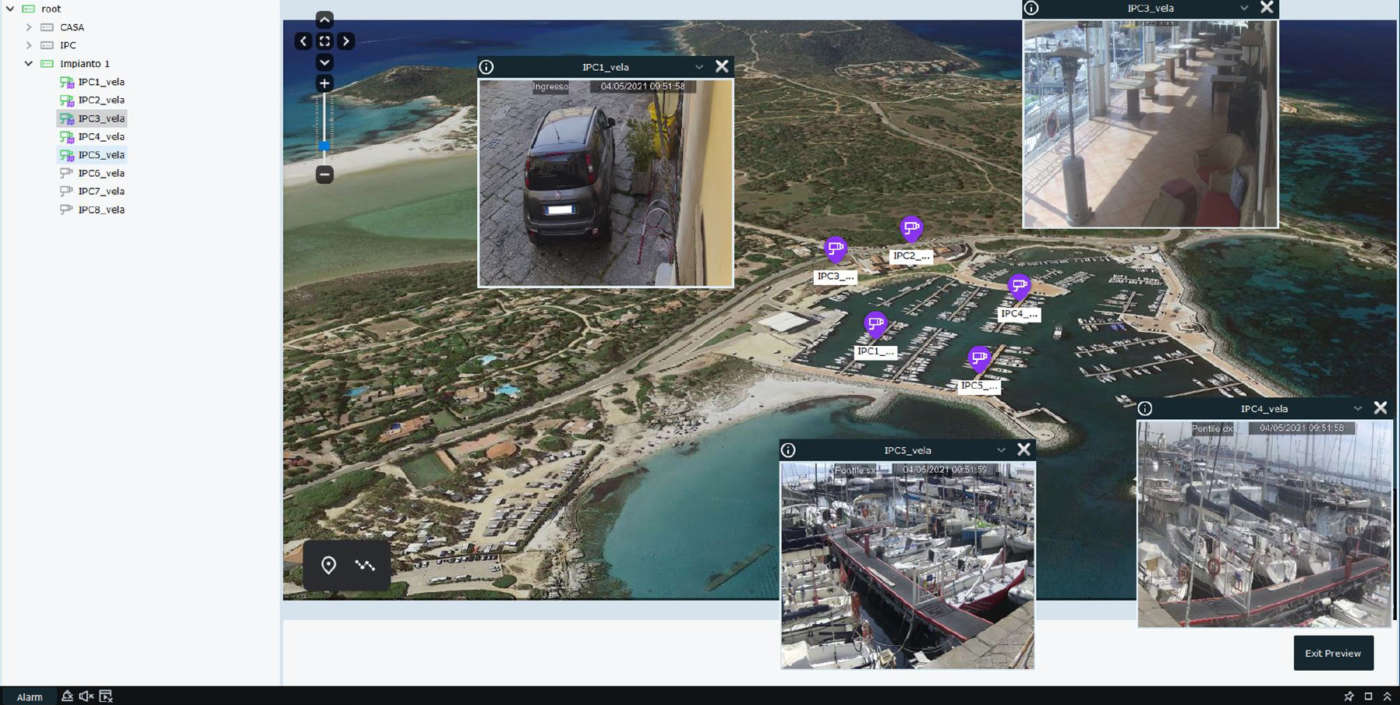Viewport: 1400px width, 705px height.
Task: Select the polyline path tool
Action: pyautogui.click(x=365, y=566)
